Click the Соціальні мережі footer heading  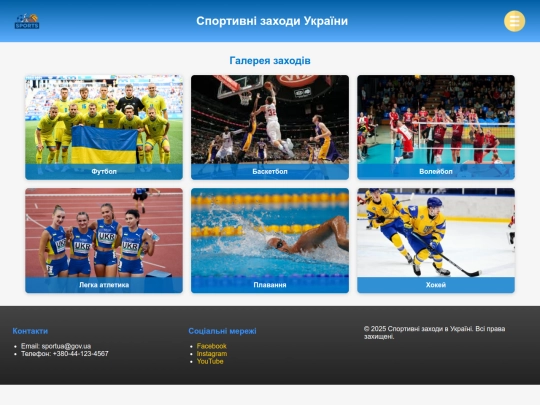coord(222,331)
